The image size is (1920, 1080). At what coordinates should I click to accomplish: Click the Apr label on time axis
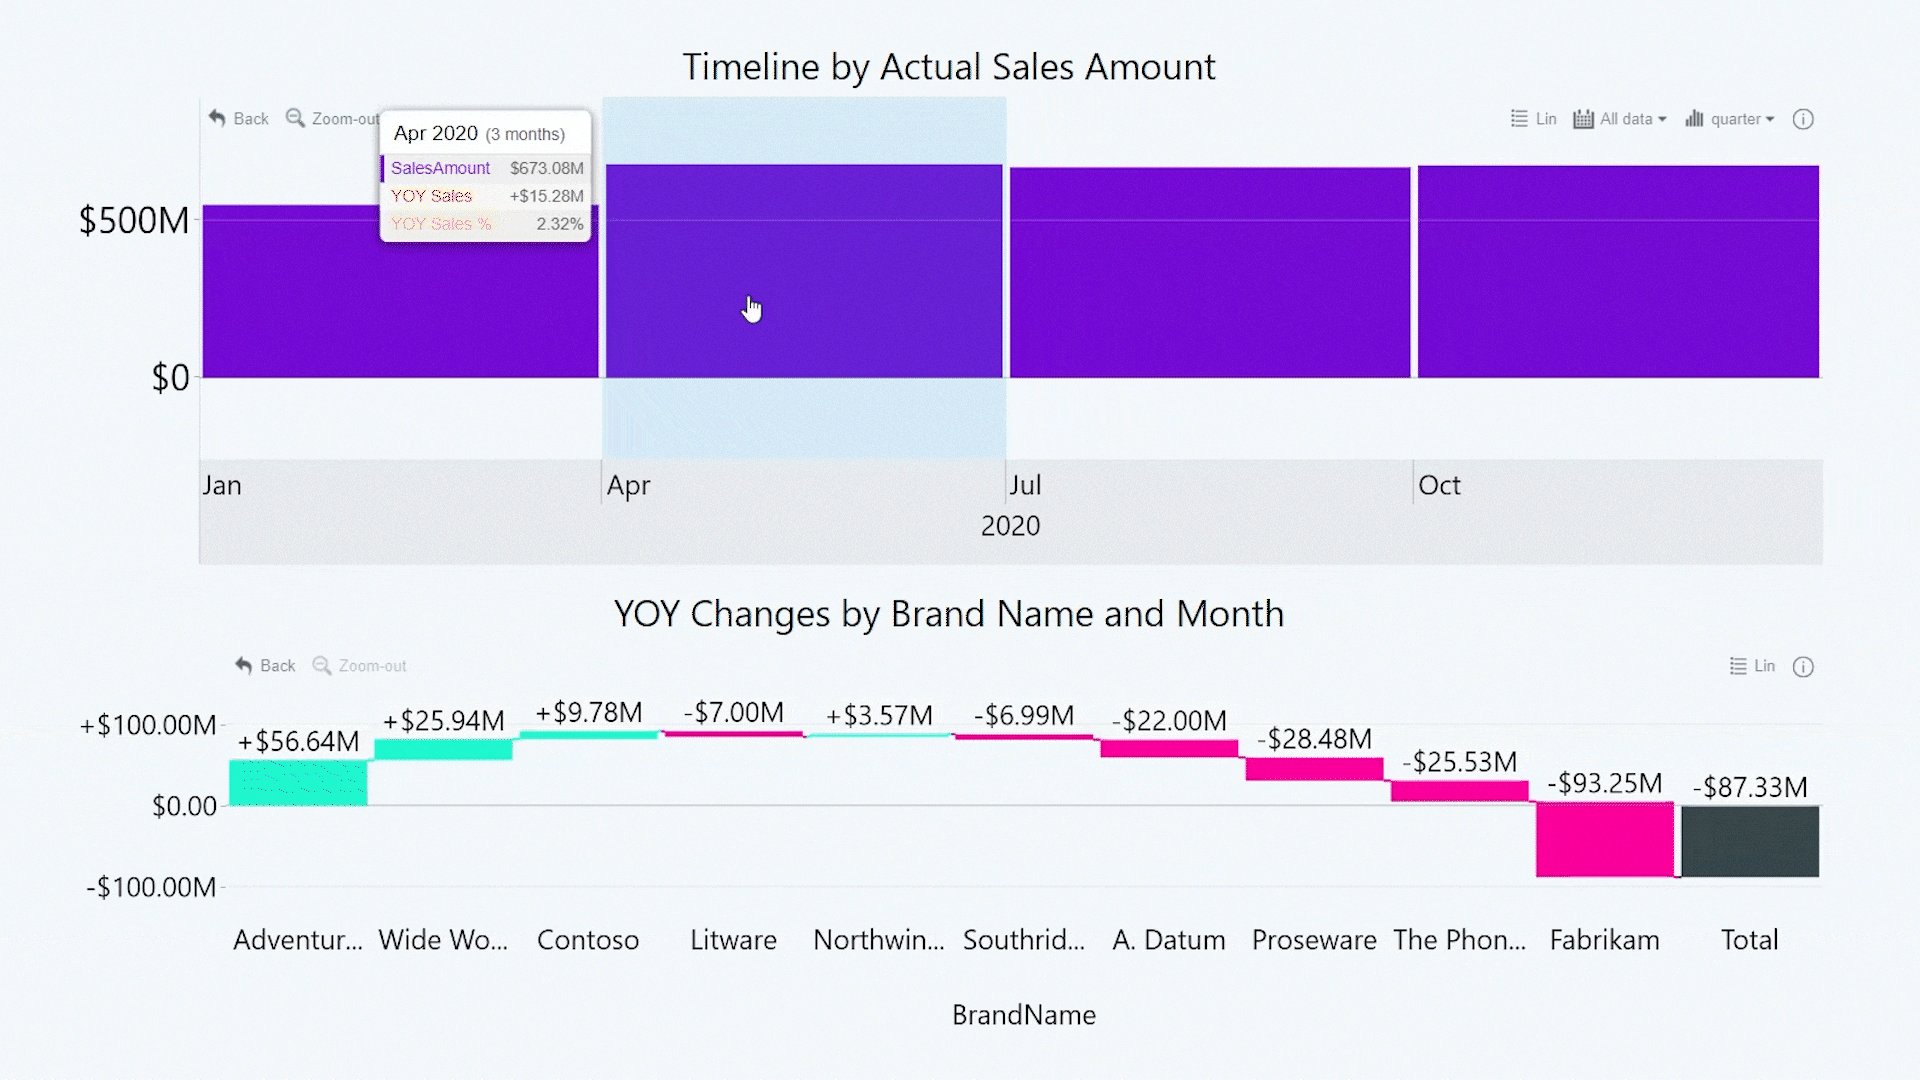(628, 486)
